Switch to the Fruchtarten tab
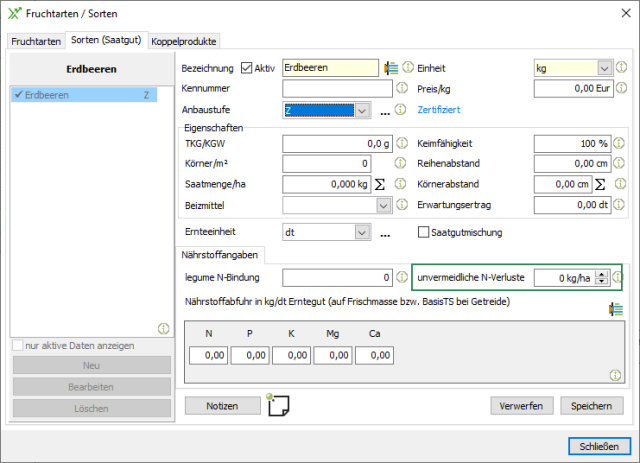Screen dimensions: 640x463 pyautogui.click(x=36, y=41)
